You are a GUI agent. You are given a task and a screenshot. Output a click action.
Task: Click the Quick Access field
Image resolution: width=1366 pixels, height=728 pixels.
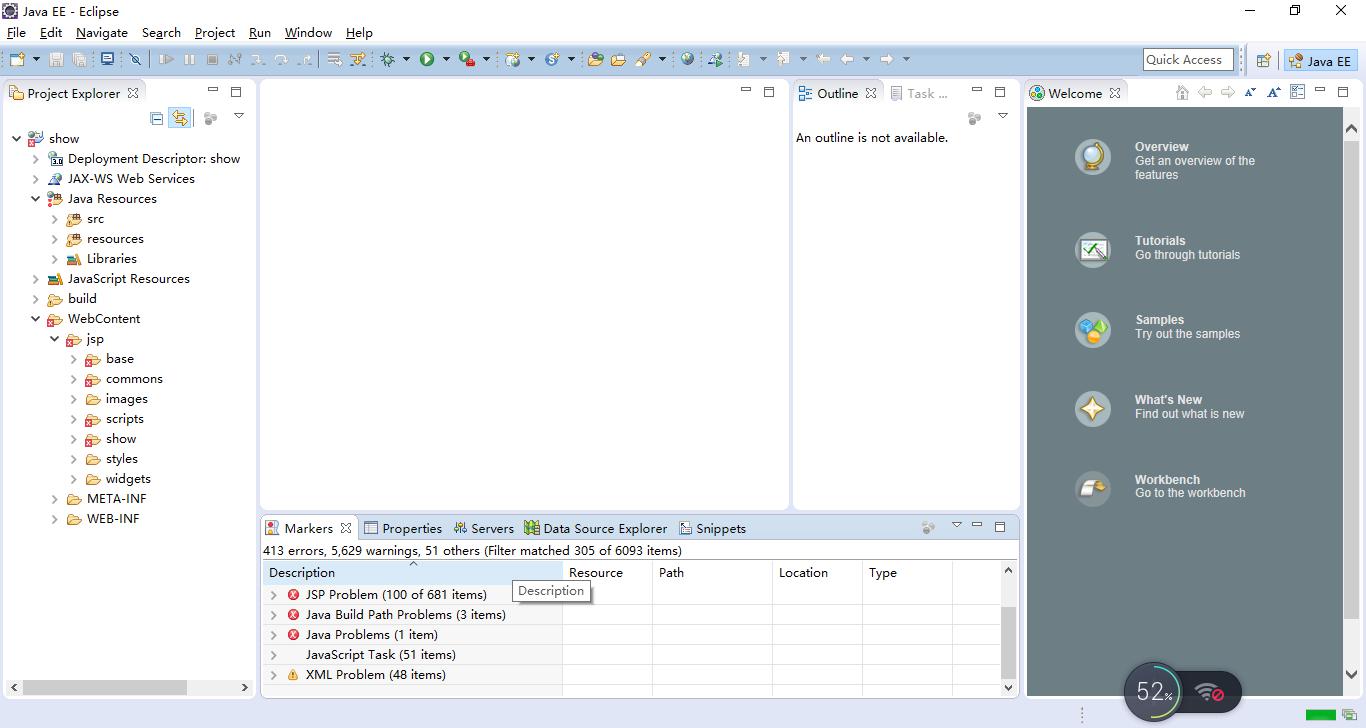point(1188,59)
